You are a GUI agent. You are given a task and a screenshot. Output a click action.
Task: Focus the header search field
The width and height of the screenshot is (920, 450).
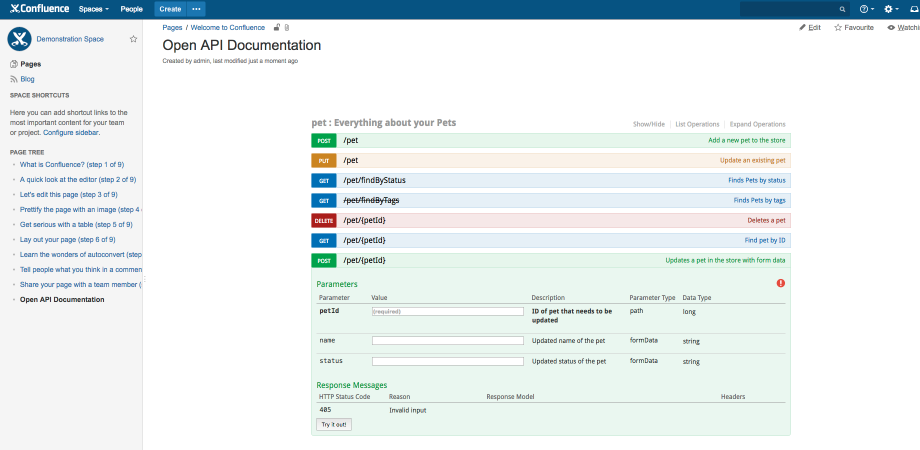794,9
